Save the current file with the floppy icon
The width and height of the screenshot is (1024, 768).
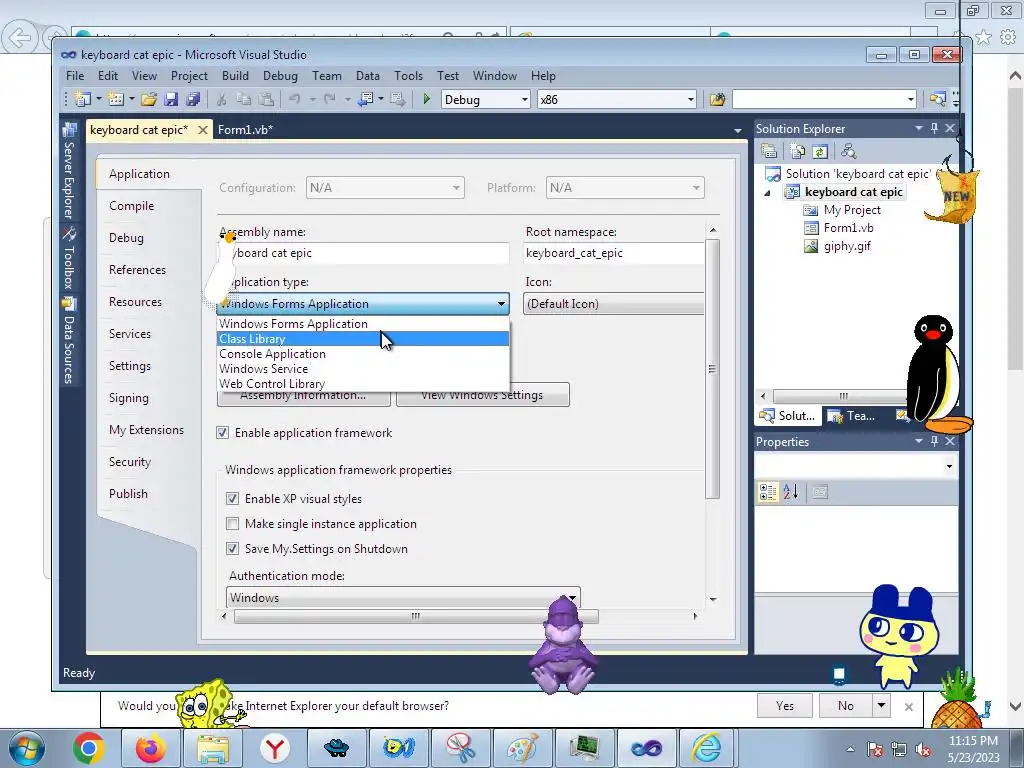pyautogui.click(x=171, y=99)
